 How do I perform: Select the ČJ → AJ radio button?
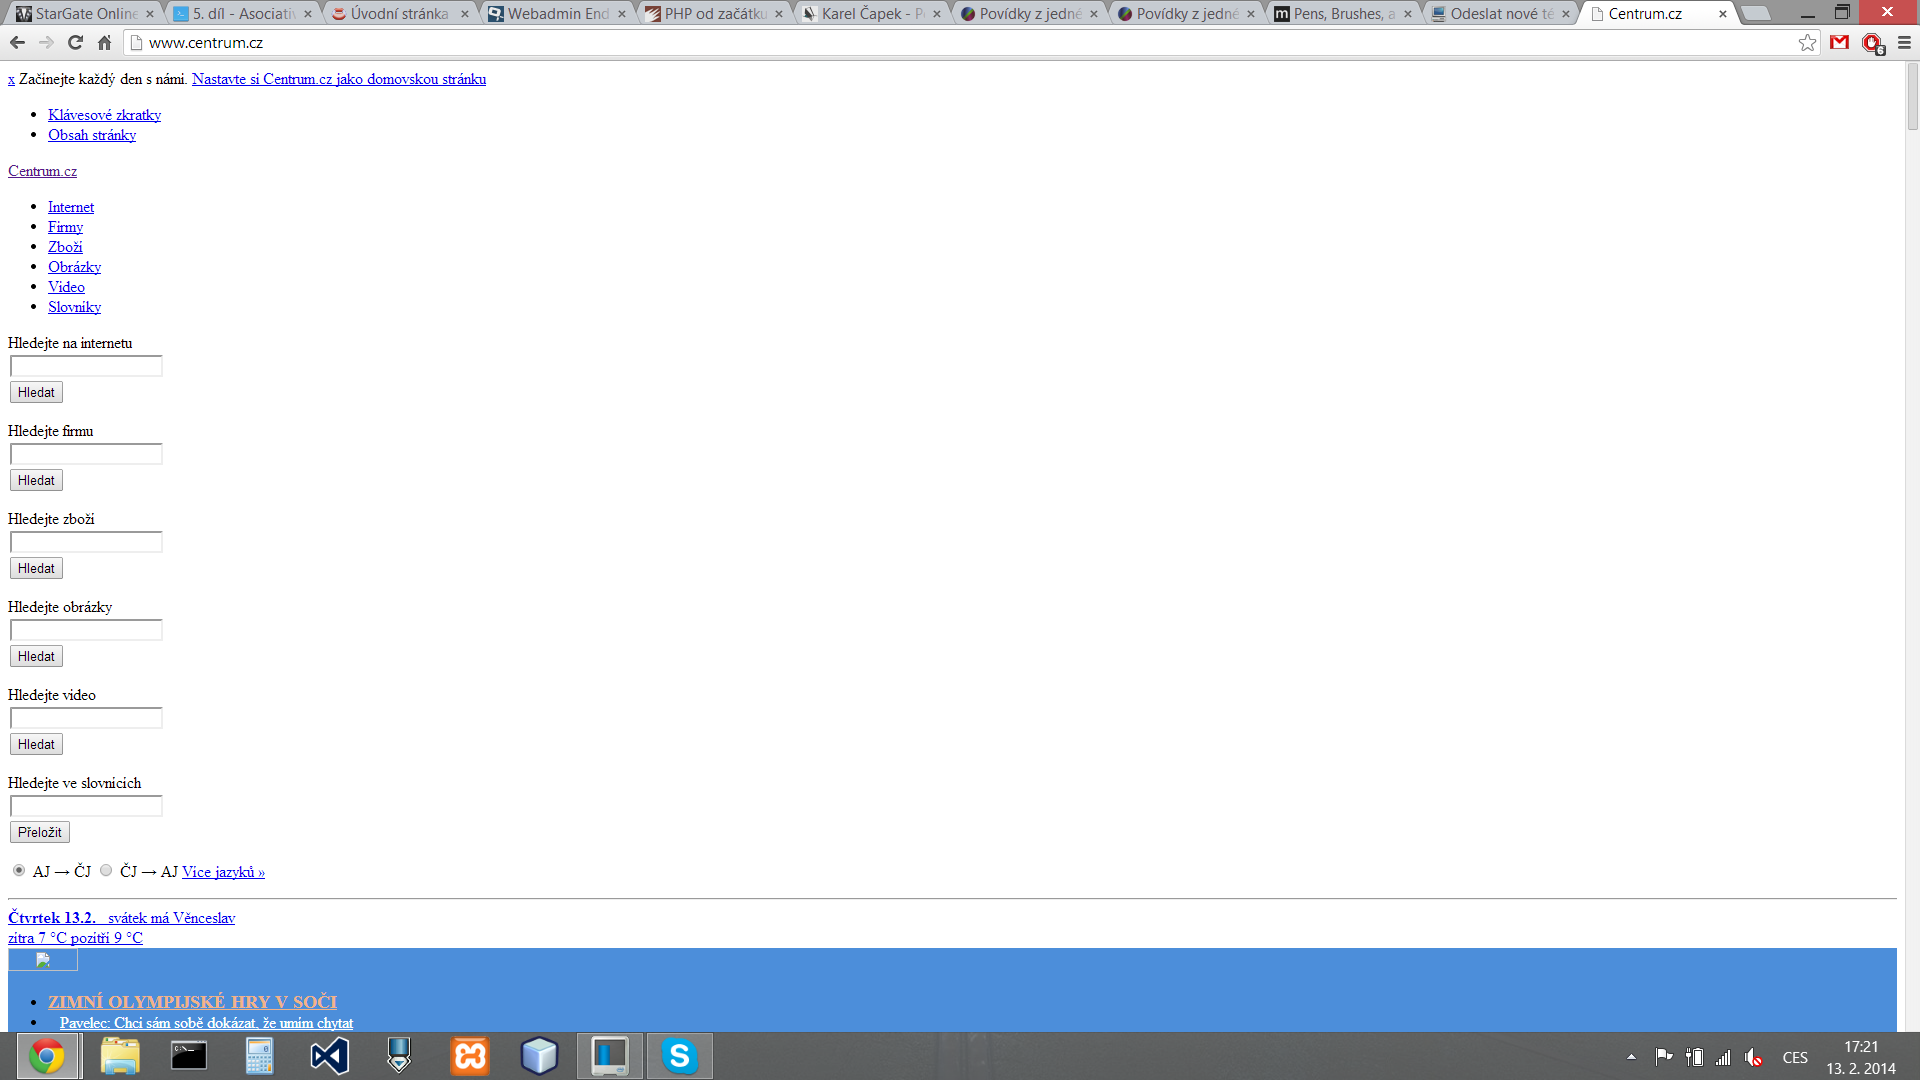(x=106, y=870)
